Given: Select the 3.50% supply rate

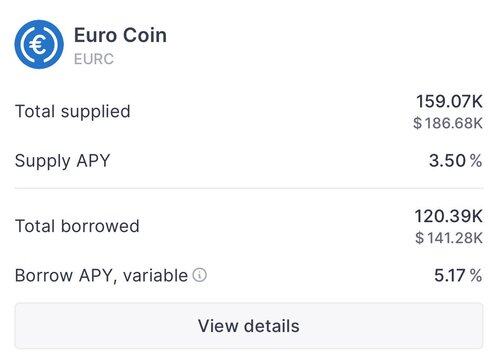Looking at the screenshot, I should click(x=455, y=161).
